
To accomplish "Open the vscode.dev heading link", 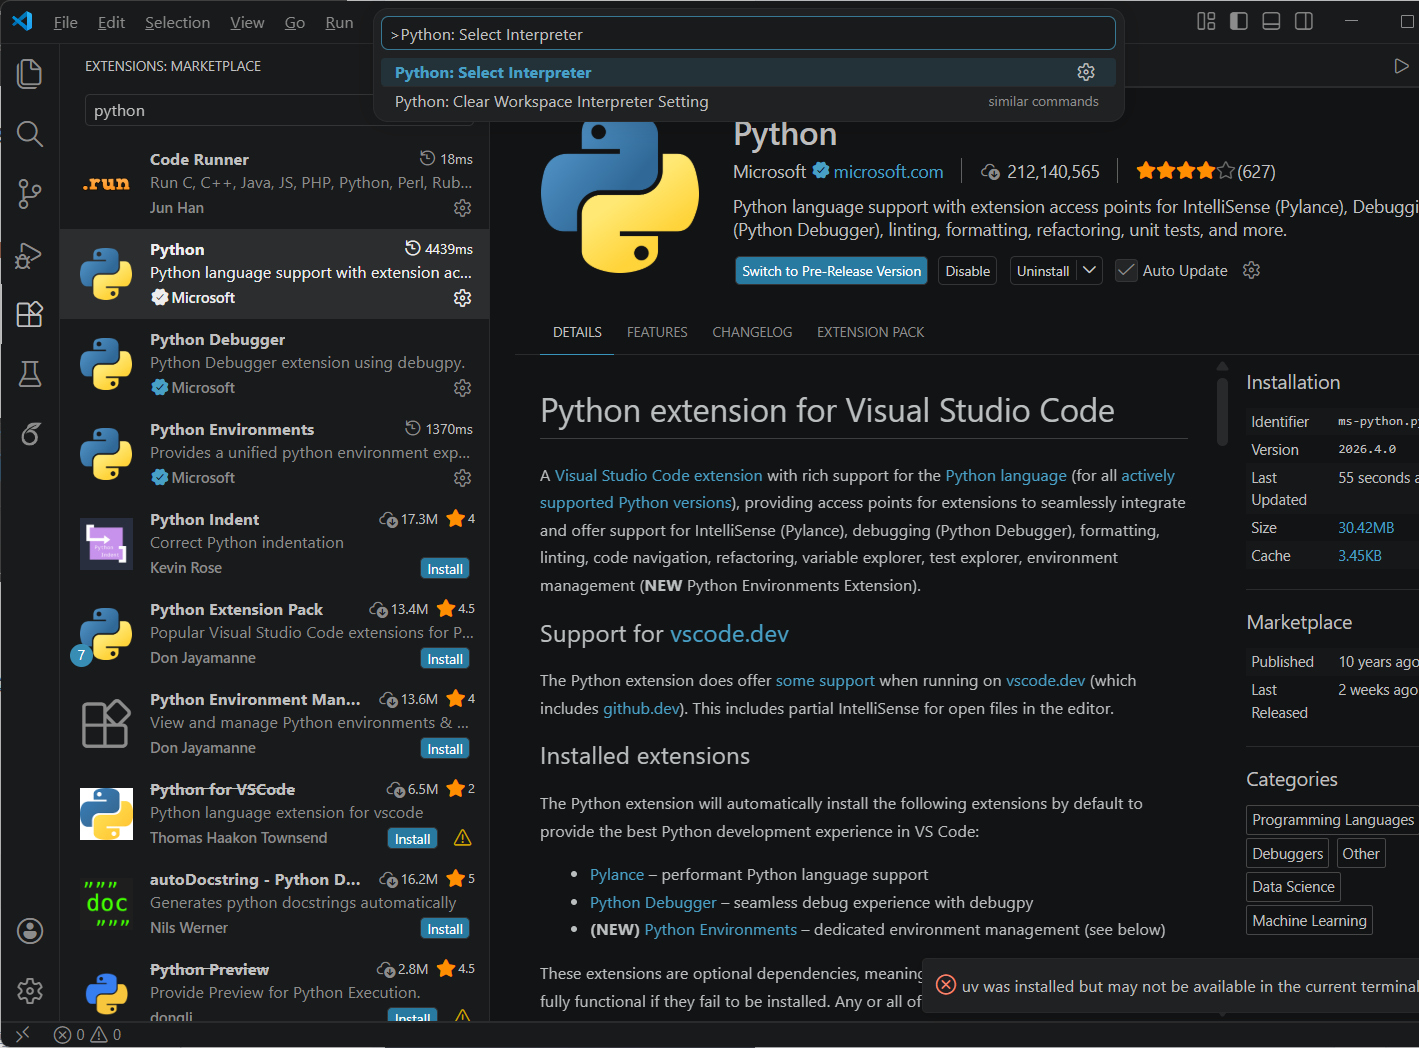I will coord(729,634).
